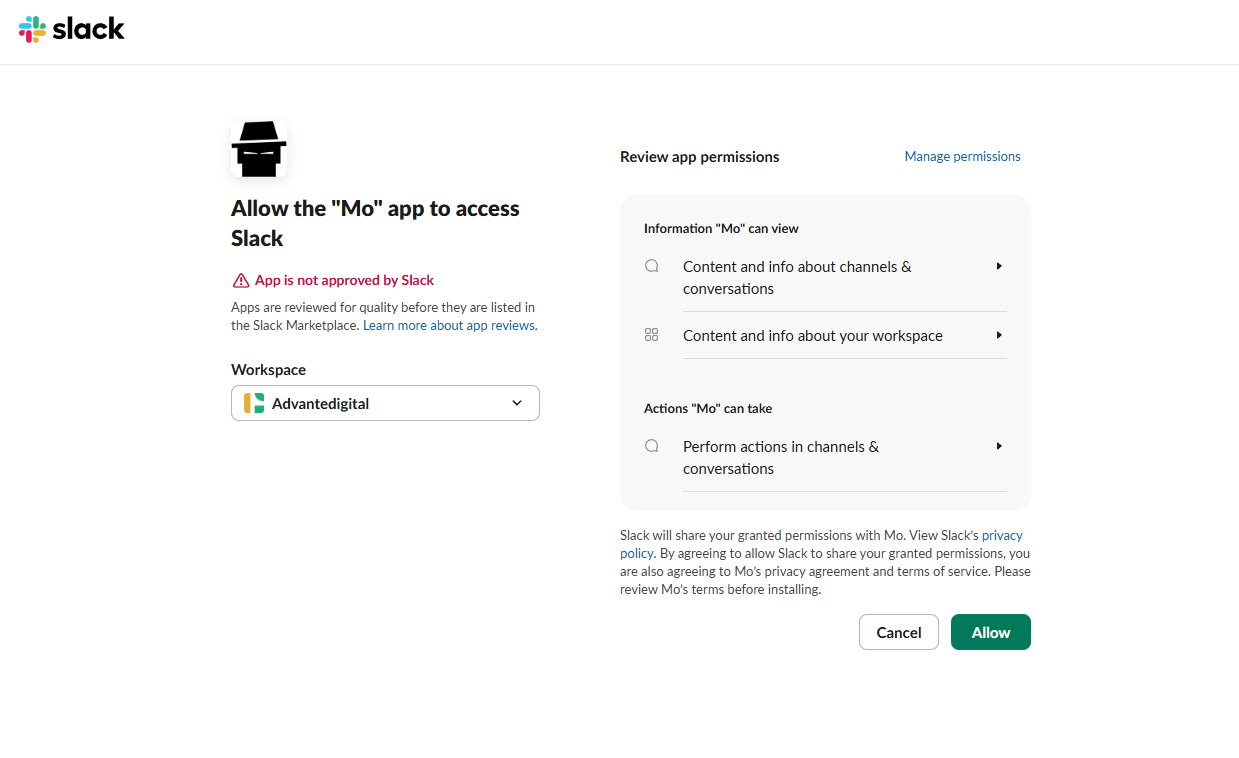
Task: Click the "App is not approved by Slack" warning text
Action: click(x=344, y=280)
